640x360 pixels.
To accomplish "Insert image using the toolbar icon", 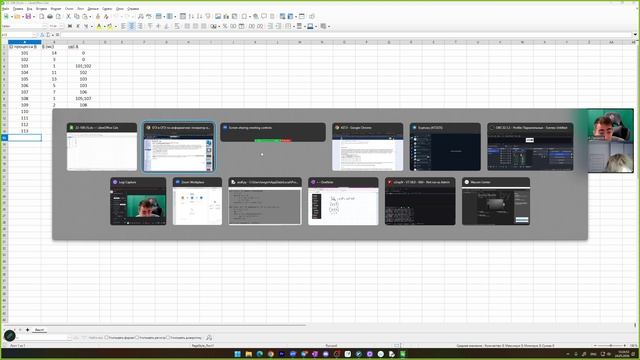I will coord(218,16).
